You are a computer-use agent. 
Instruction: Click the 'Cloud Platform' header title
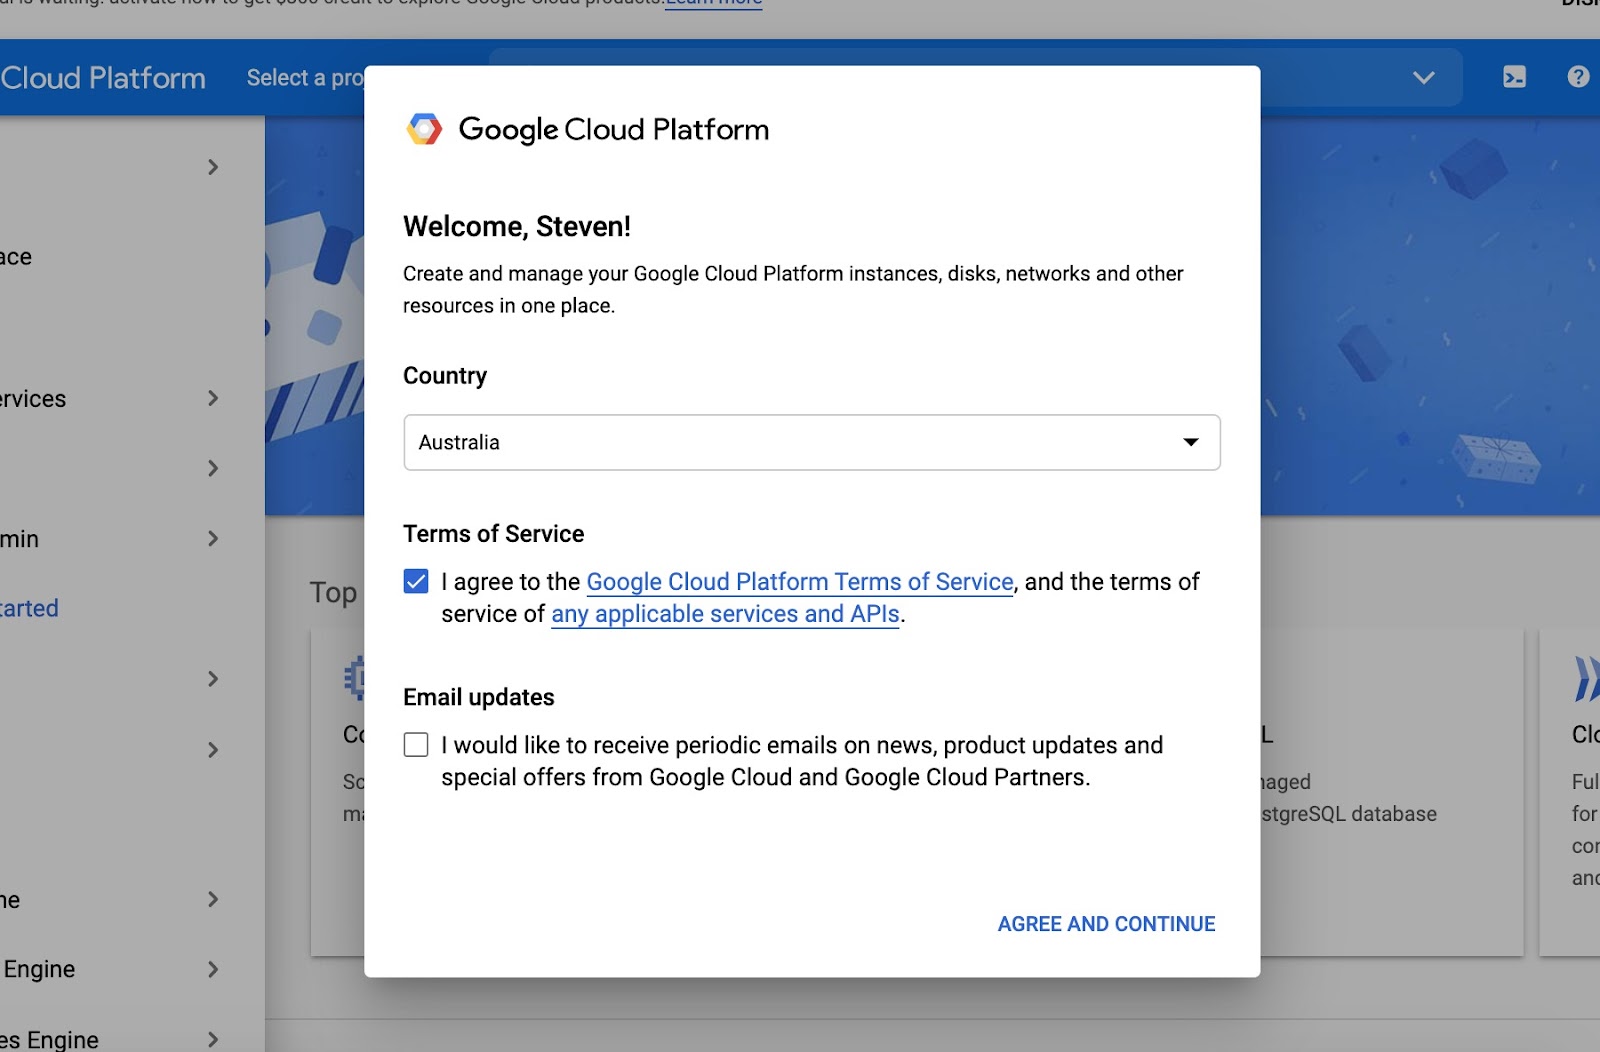[x=103, y=78]
